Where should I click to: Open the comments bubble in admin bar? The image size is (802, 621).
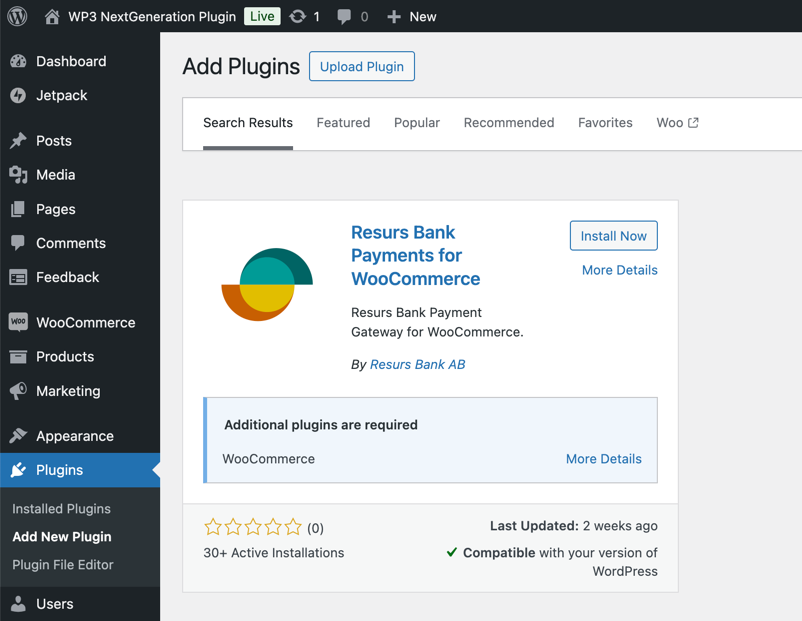click(344, 17)
